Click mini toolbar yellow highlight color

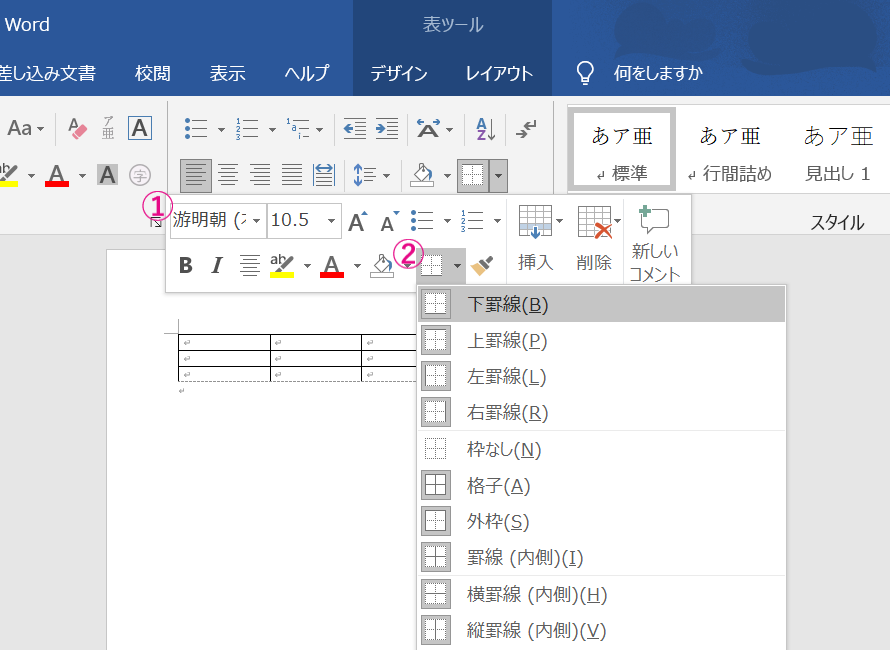point(282,265)
